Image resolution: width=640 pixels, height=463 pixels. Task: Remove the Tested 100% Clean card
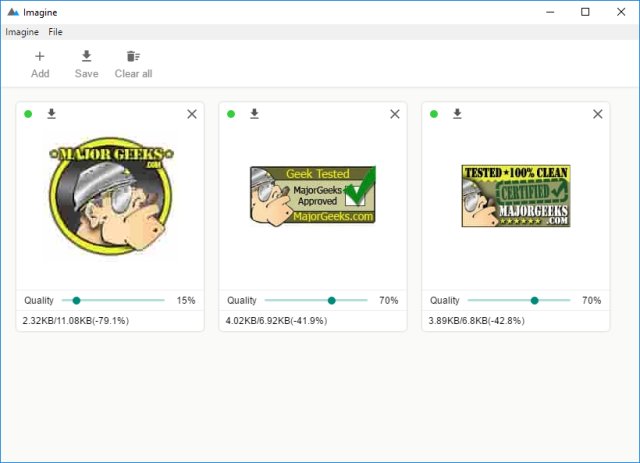(x=598, y=114)
